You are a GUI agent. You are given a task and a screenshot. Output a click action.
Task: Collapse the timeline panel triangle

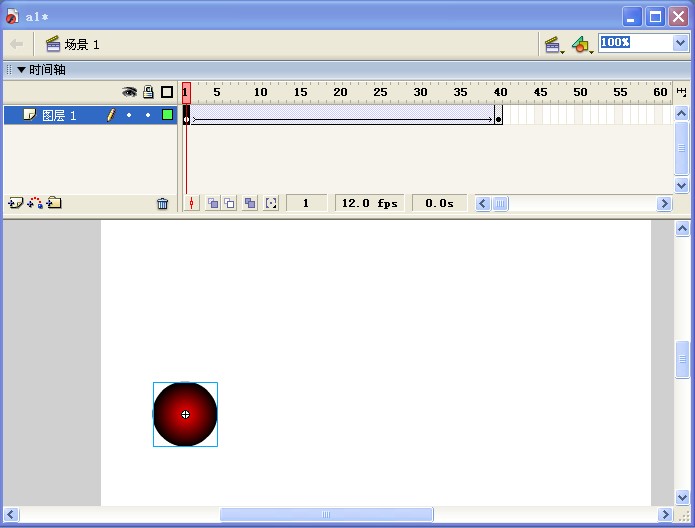pos(21,70)
